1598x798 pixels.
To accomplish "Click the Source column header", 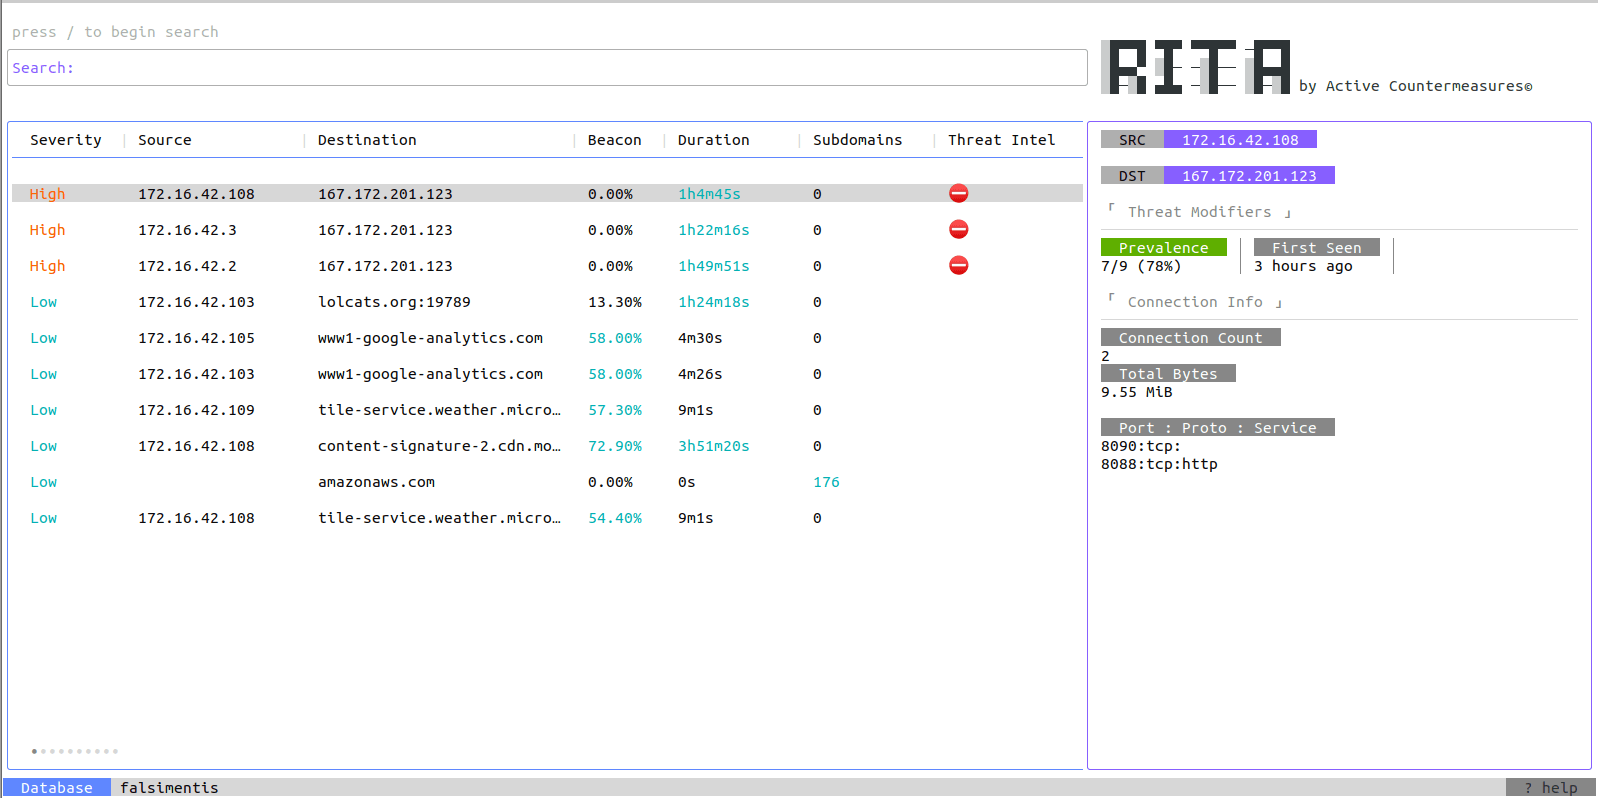I will (x=165, y=140).
